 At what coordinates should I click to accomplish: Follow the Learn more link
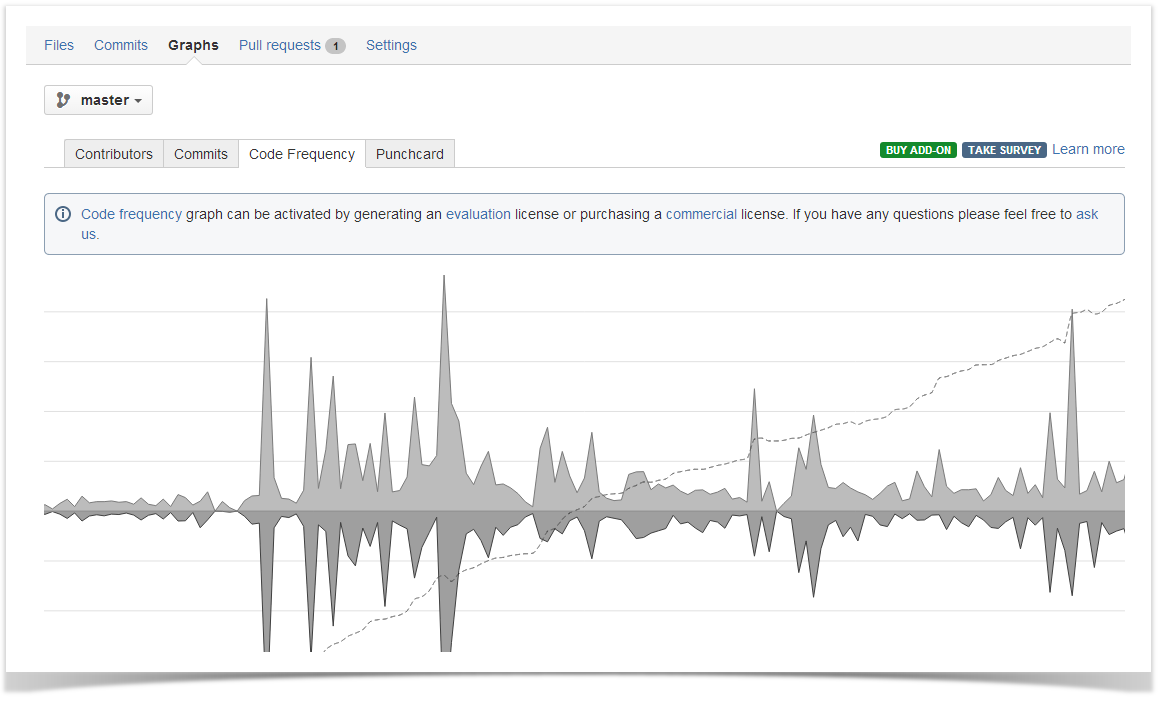pos(1088,149)
